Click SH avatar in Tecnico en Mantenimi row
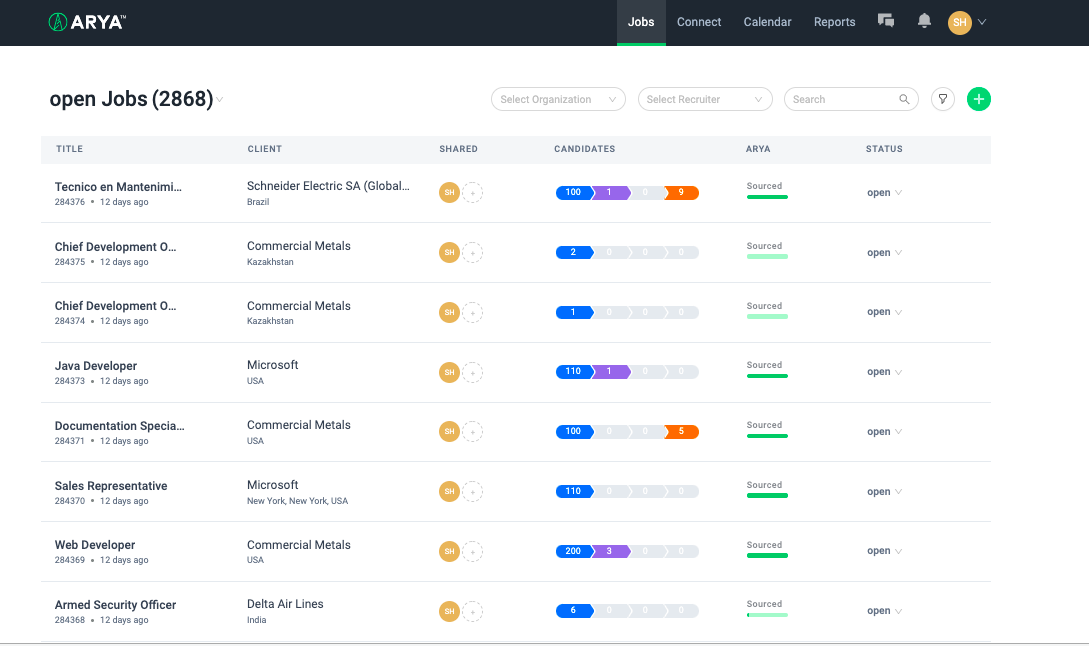 [449, 192]
